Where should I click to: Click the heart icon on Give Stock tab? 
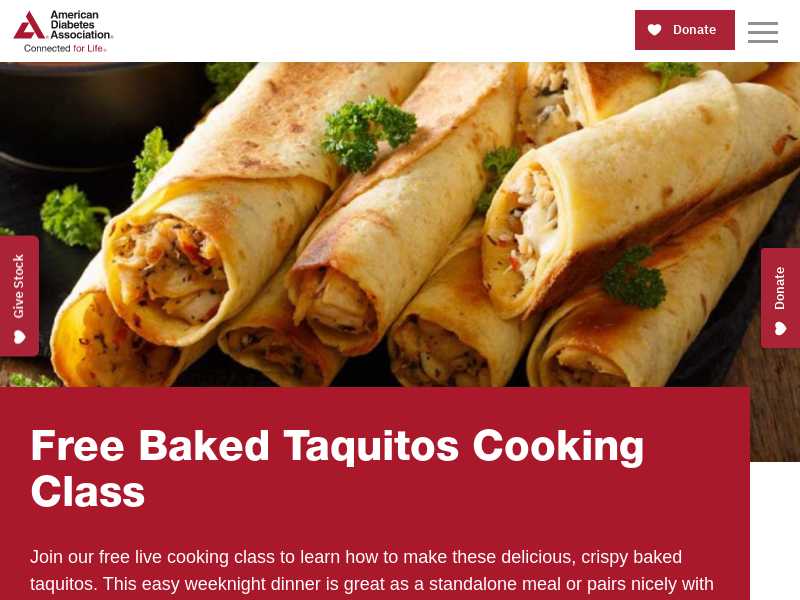19,337
